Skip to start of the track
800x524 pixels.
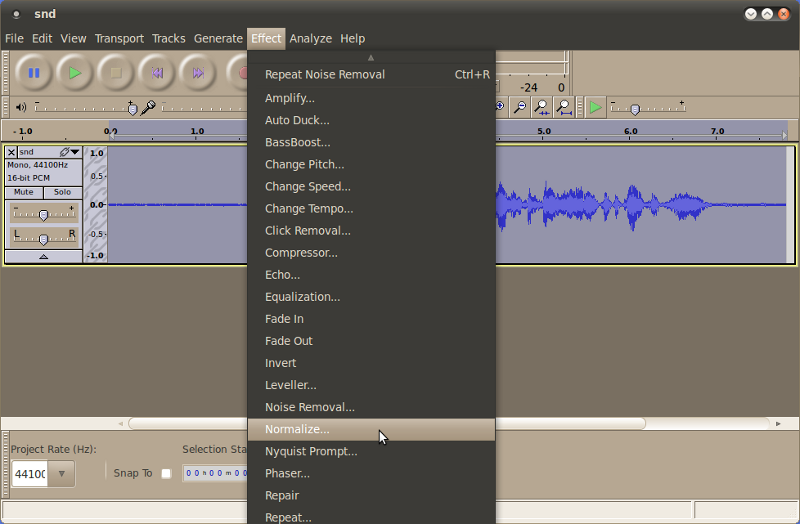click(157, 73)
